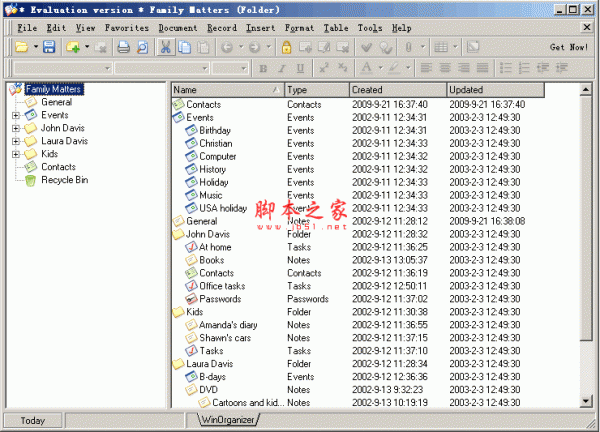600x432 pixels.
Task: Sort by the Name column header
Action: pos(228,90)
